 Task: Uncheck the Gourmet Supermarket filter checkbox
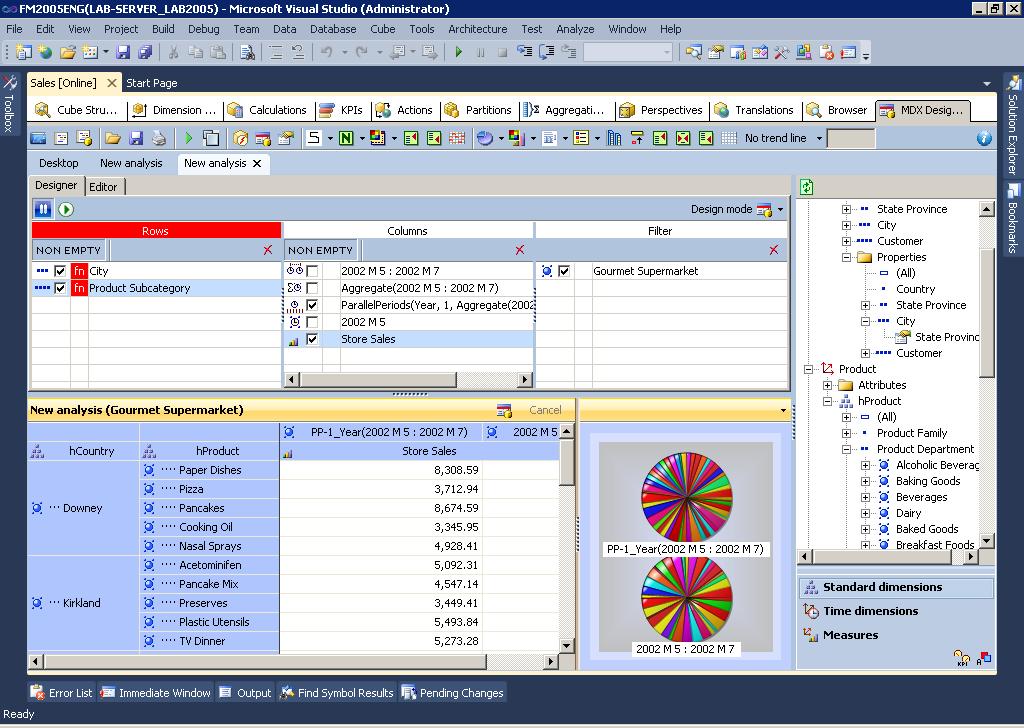(x=564, y=271)
